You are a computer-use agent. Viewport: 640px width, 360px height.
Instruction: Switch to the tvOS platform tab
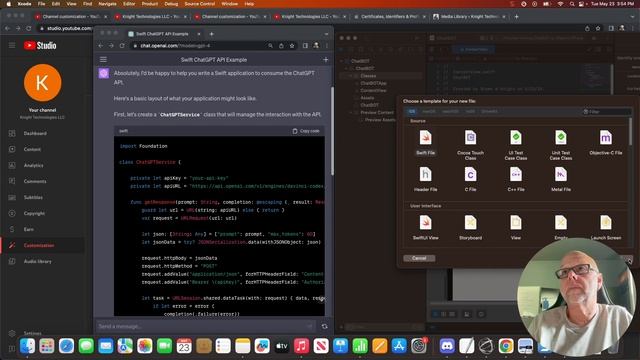(x=470, y=111)
